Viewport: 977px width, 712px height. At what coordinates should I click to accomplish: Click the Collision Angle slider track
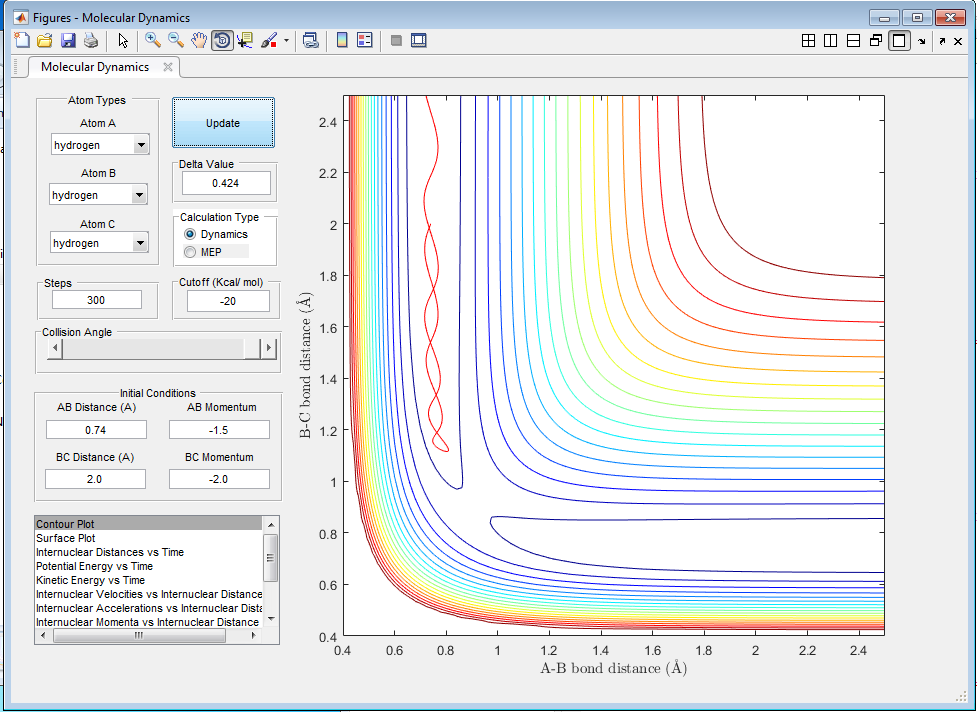pyautogui.click(x=150, y=348)
